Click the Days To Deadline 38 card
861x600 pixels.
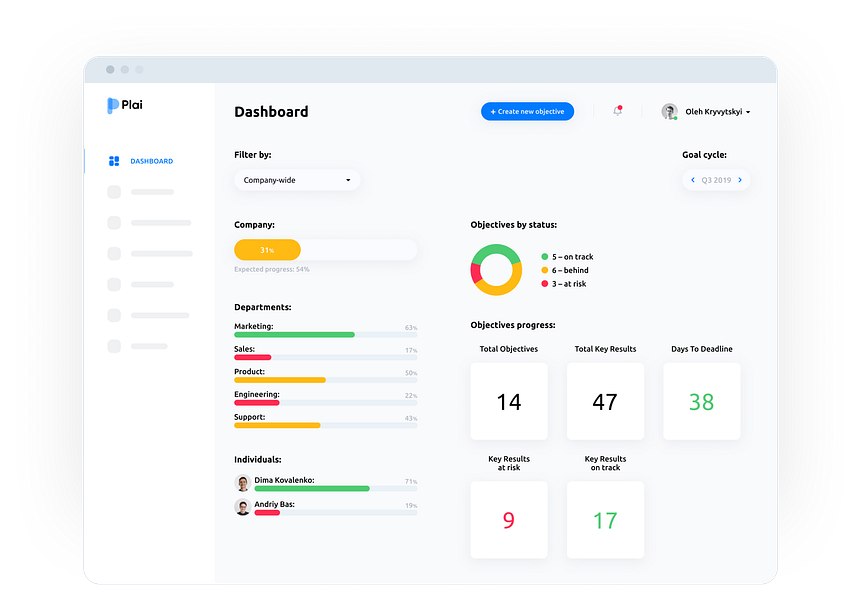[702, 401]
